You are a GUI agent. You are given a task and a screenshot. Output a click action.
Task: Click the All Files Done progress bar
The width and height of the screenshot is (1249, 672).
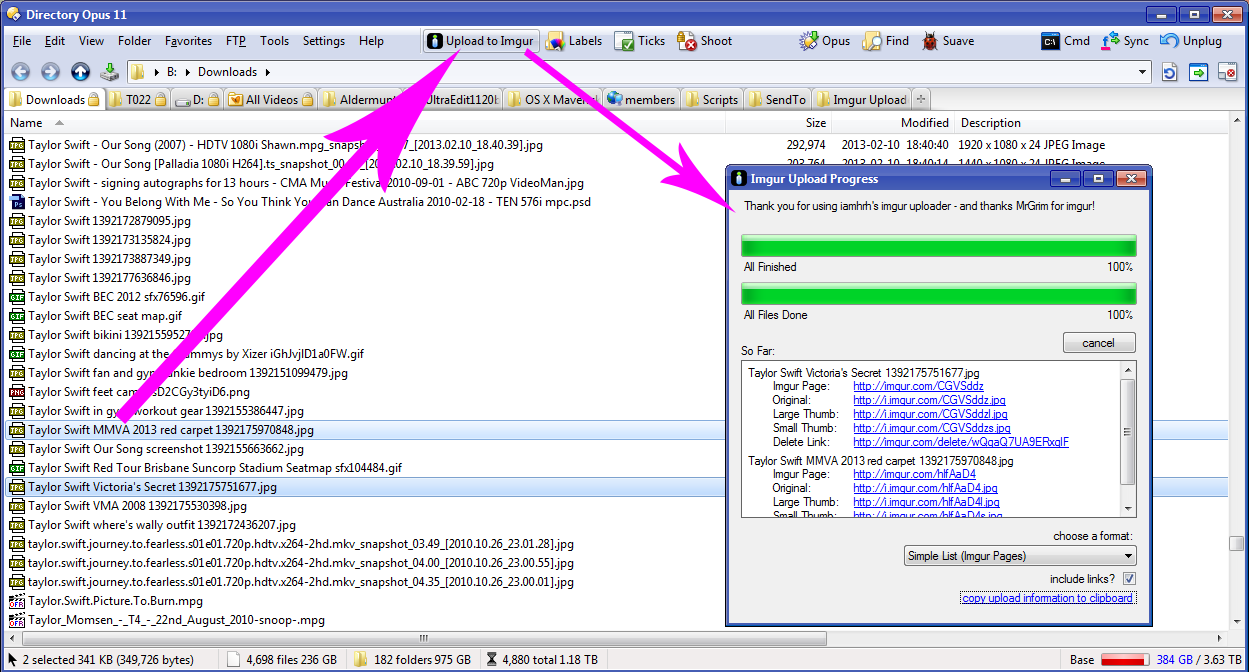938,294
